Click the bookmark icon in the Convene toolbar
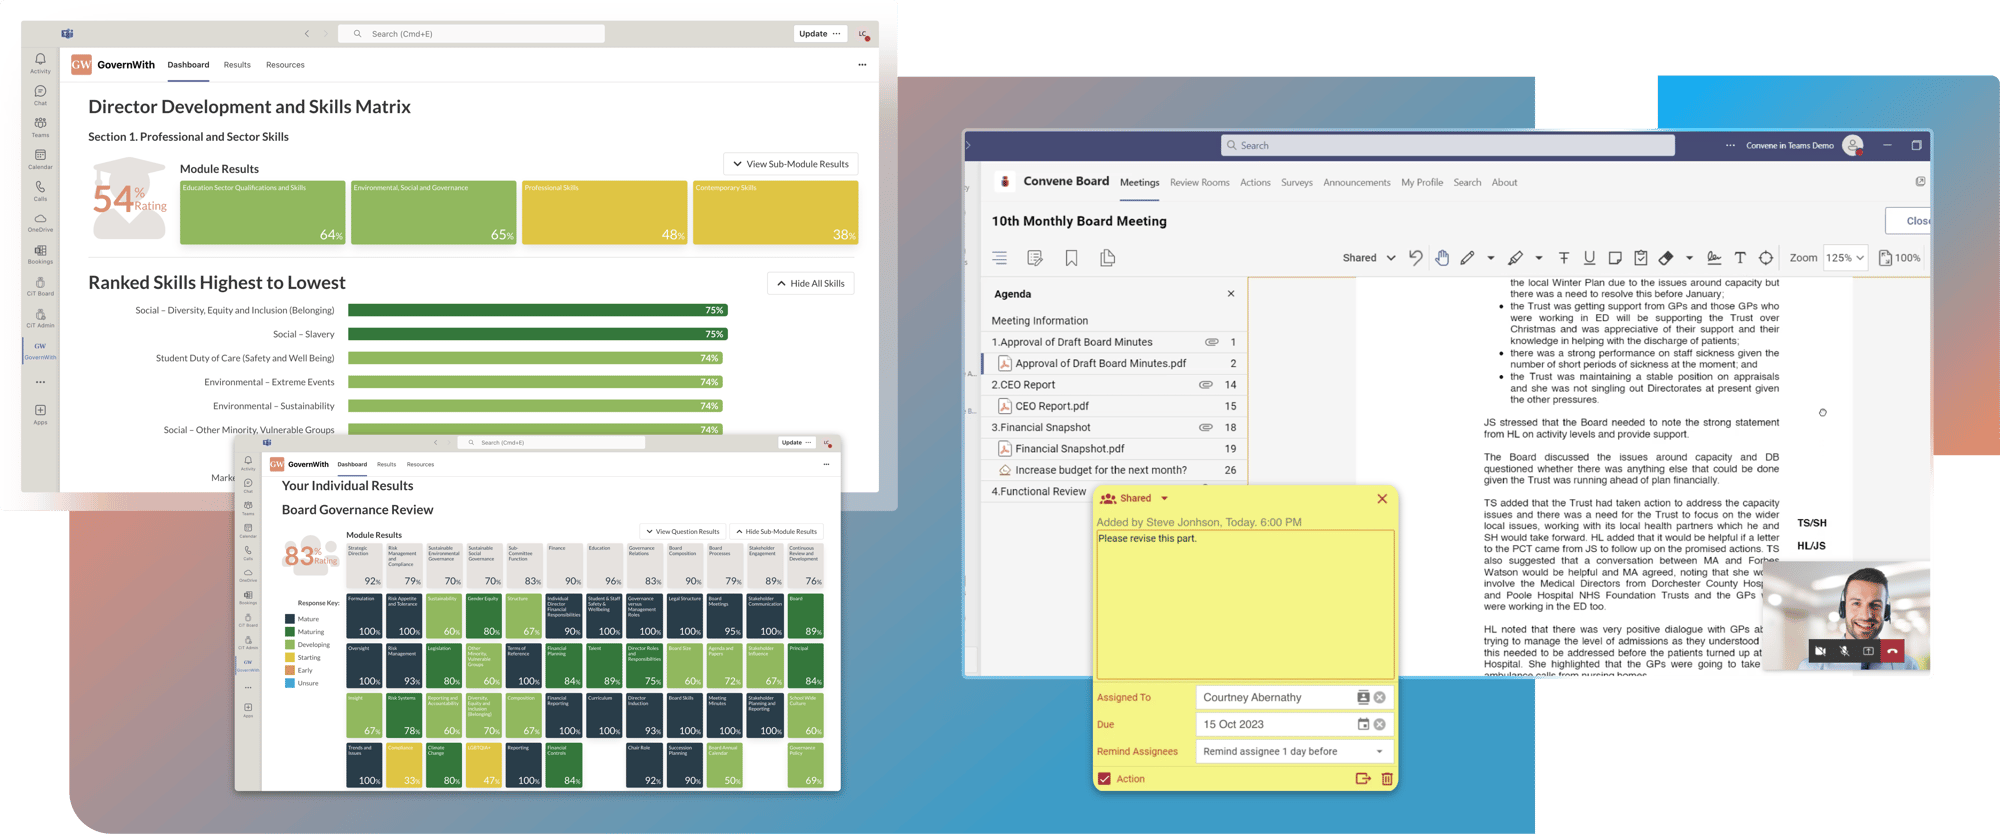Screen dimensions: 2000x834 click(x=1071, y=258)
